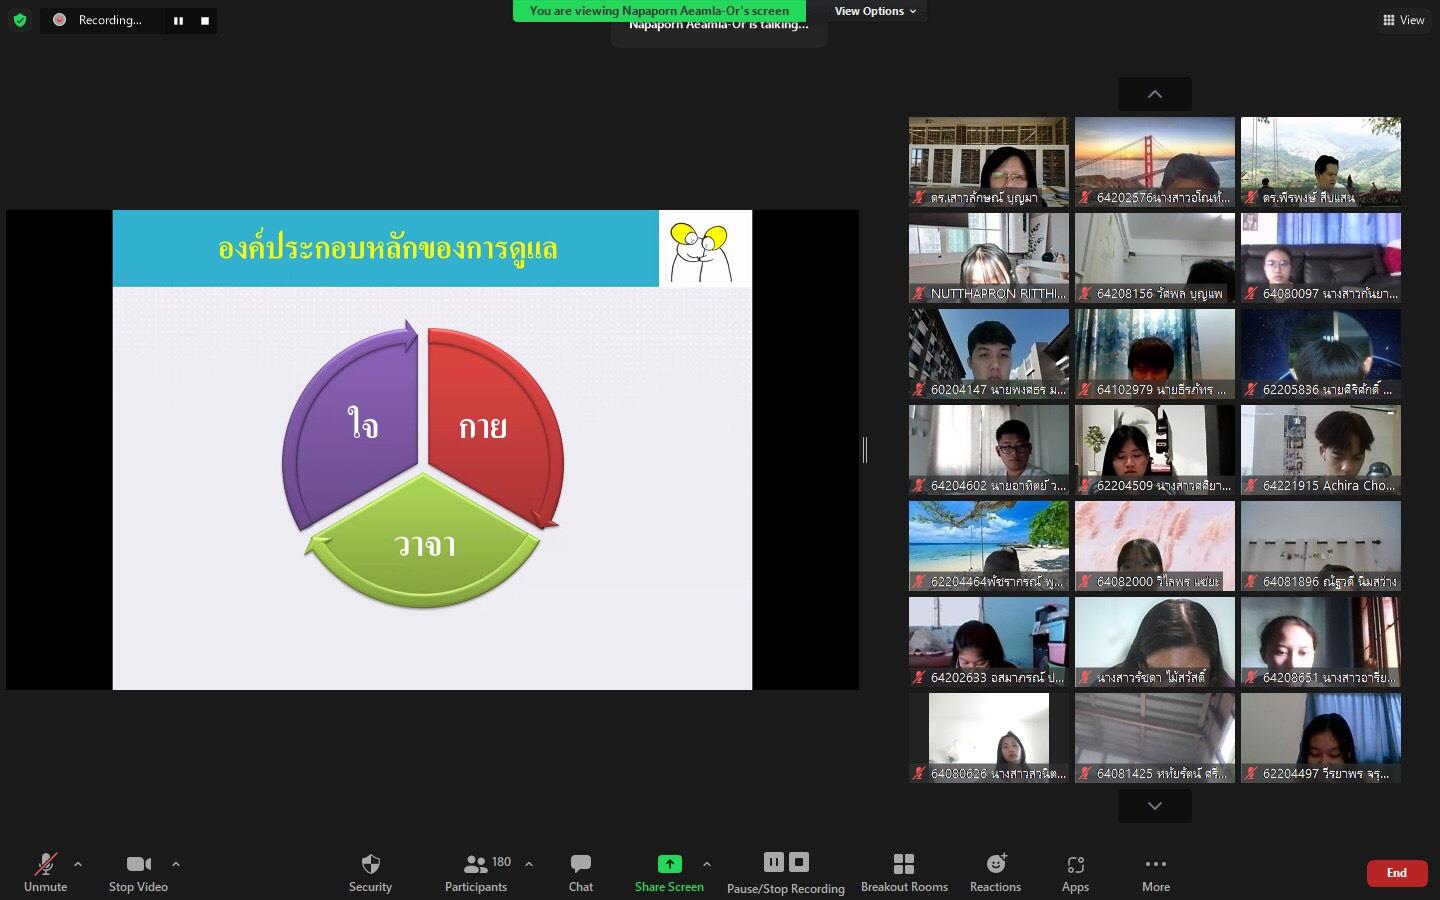Expand audio options arrow next to Unmute
Viewport: 1440px width, 900px height.
point(78,864)
